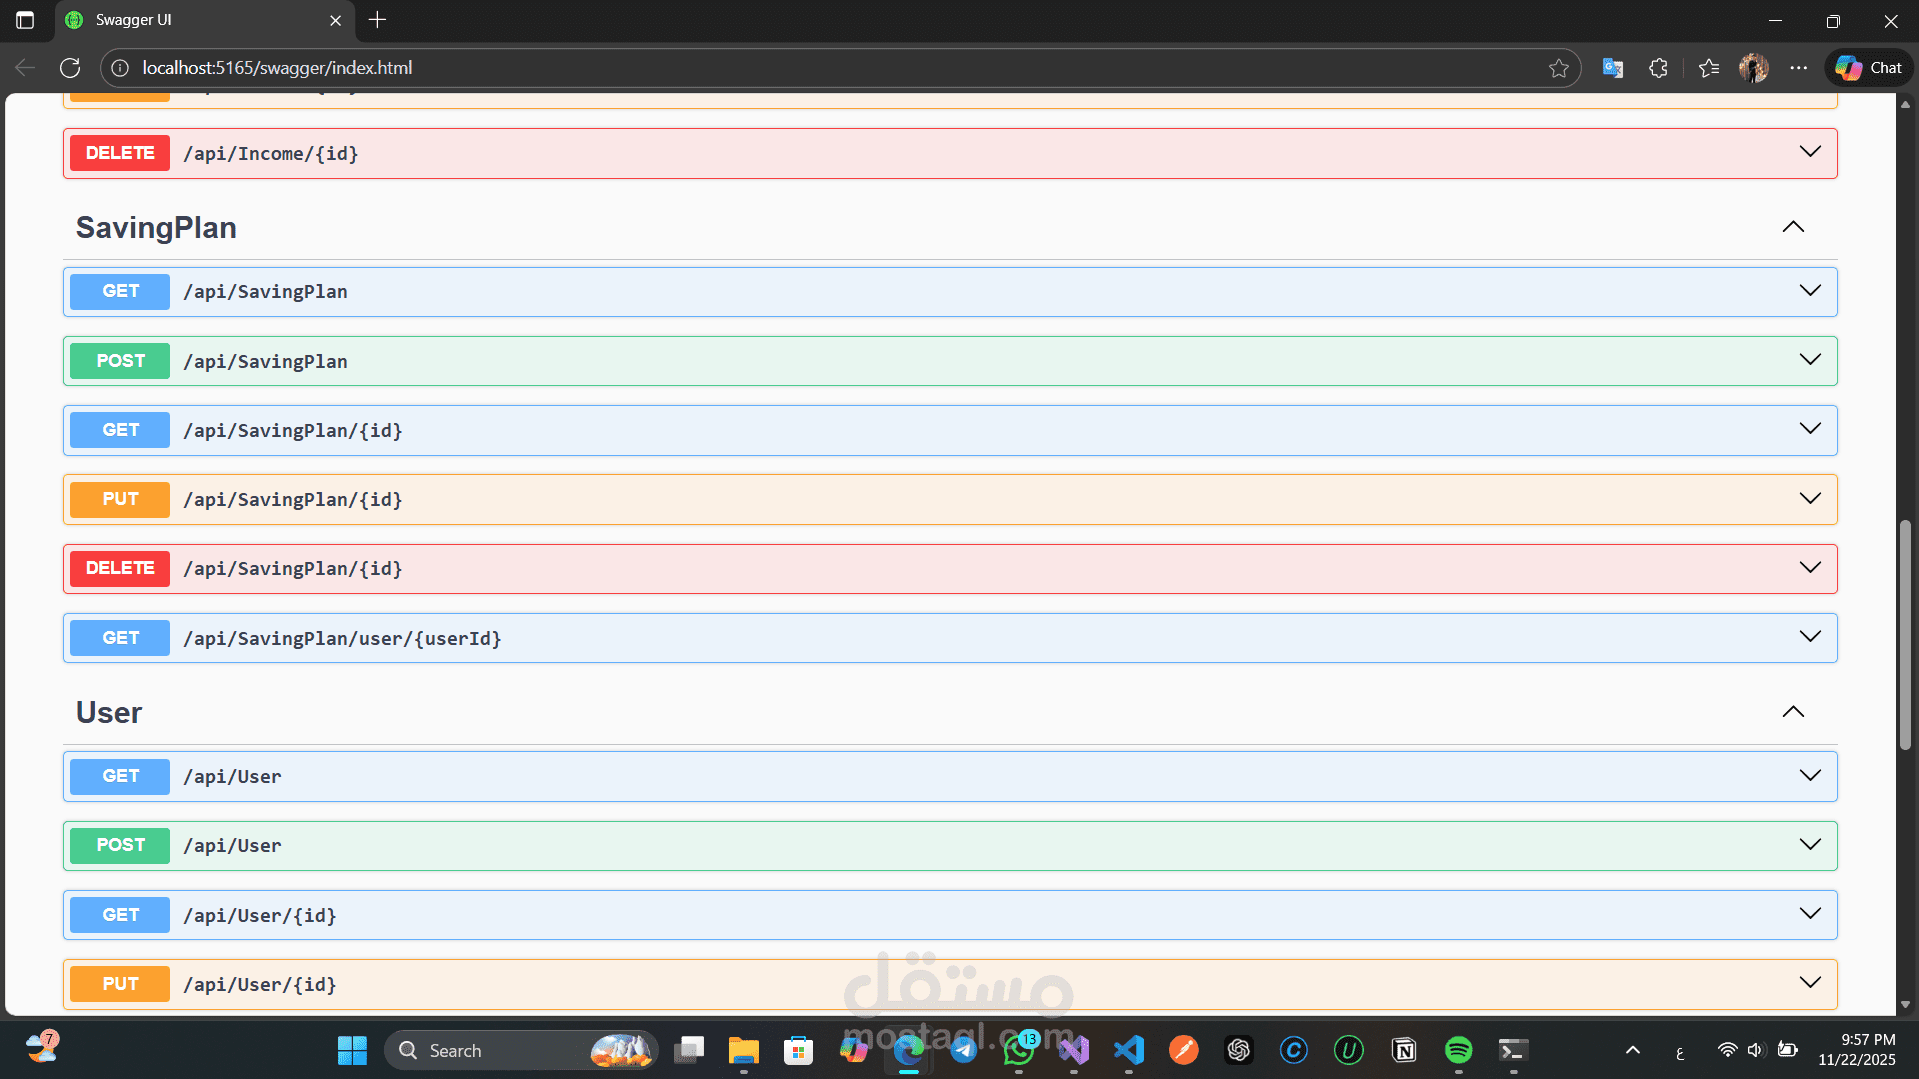
Task: Open the browser settings three-dot menu
Action: coord(1798,68)
